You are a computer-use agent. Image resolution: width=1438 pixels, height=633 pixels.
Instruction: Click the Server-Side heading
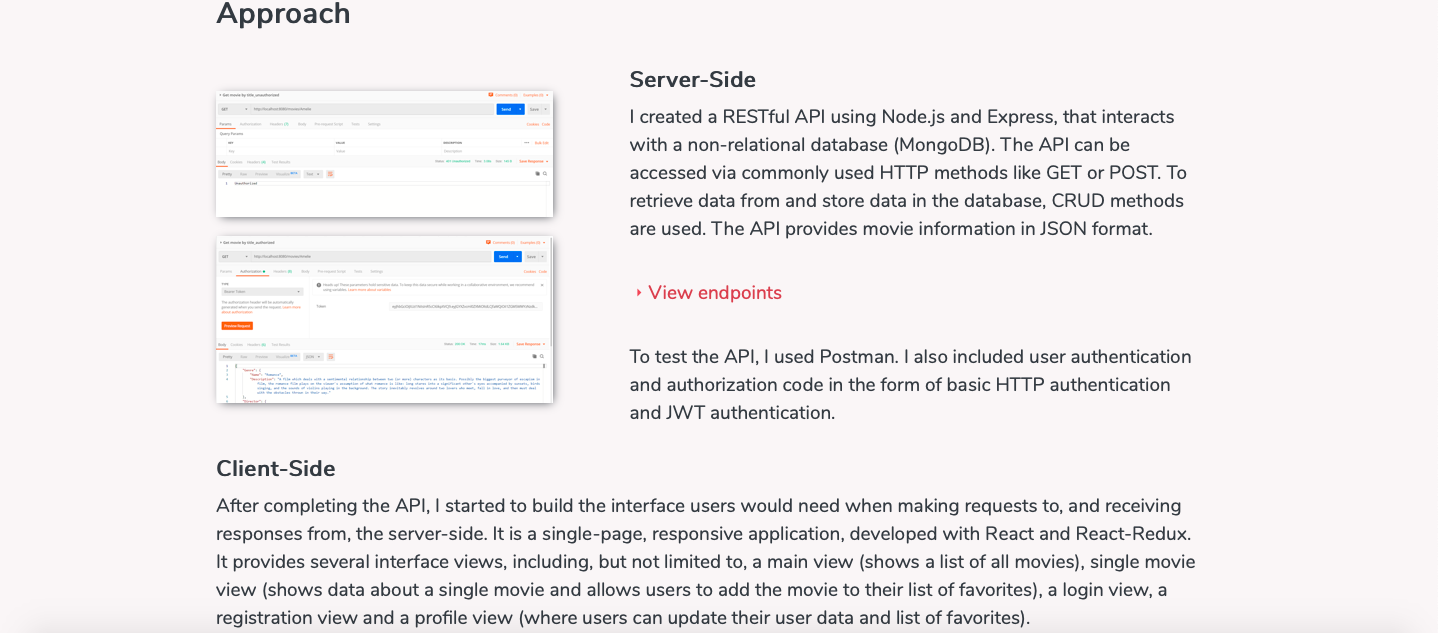692,80
